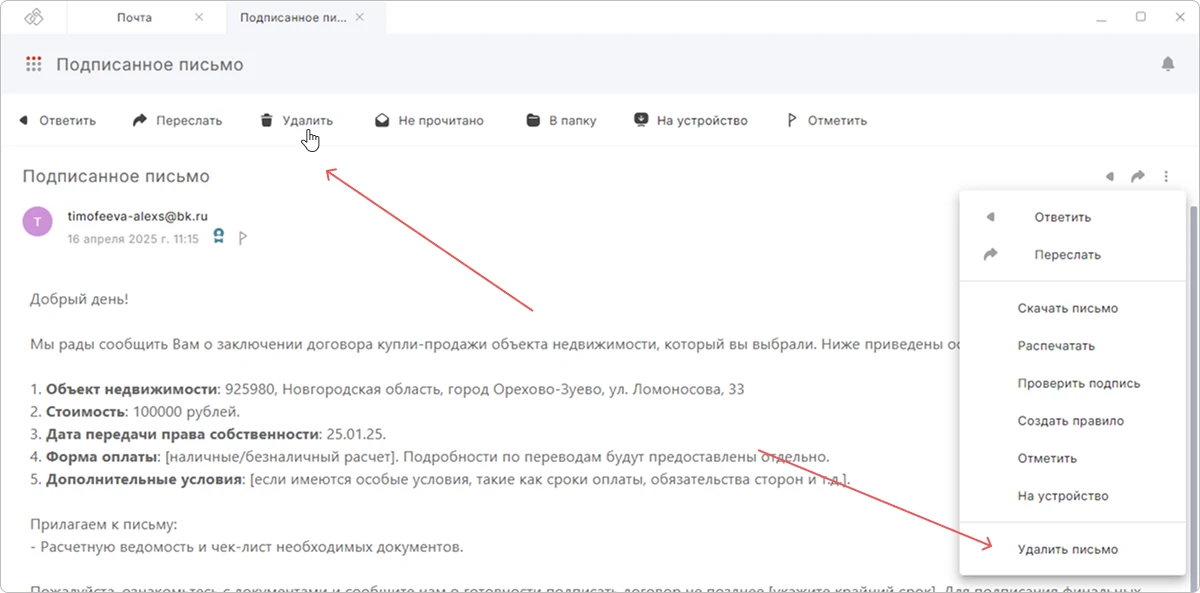Click the toolbar Переслать arrow icon
This screenshot has width=1200, height=593.
point(140,120)
